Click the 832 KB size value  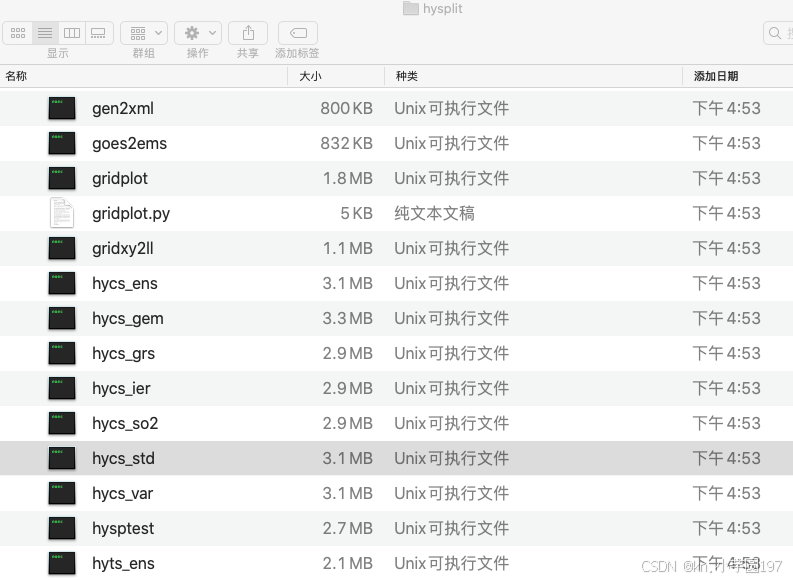coord(346,143)
